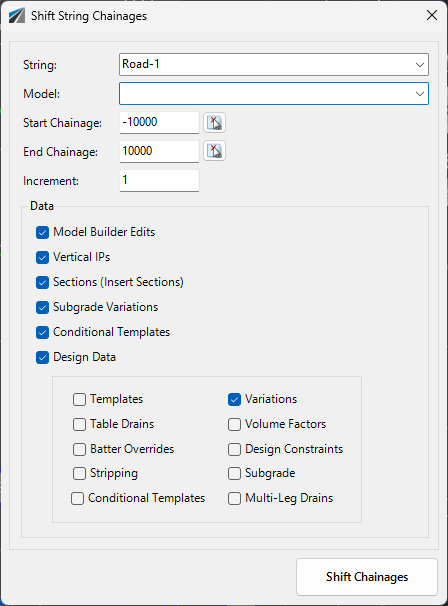Pick End Chainage from the drawing icon

click(x=215, y=151)
